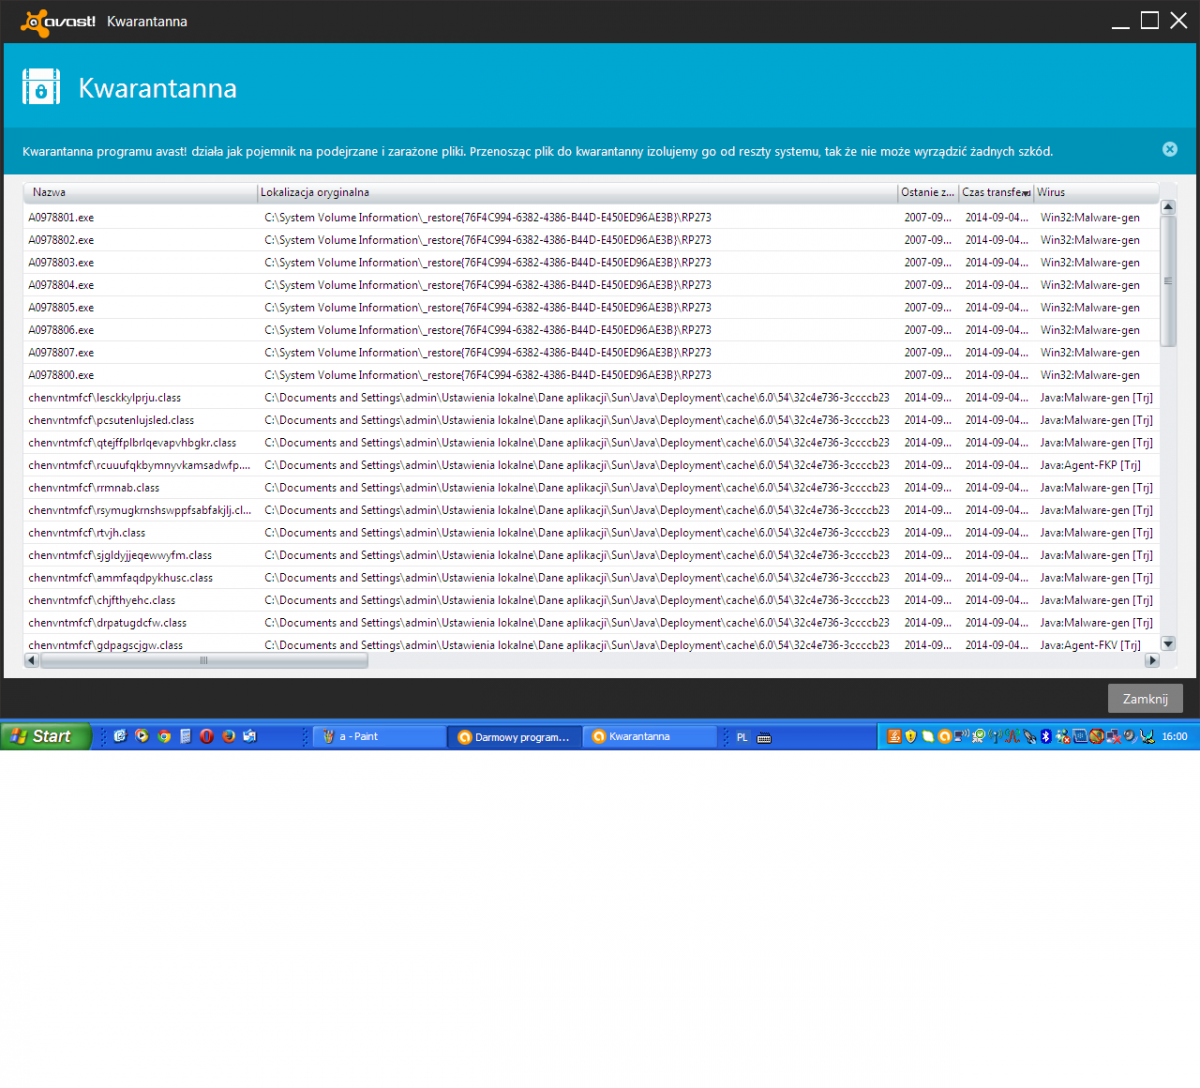1200x1088 pixels.
Task: Click Java:Agent-FKP [Trj] virus entry
Action: [x=1090, y=465]
